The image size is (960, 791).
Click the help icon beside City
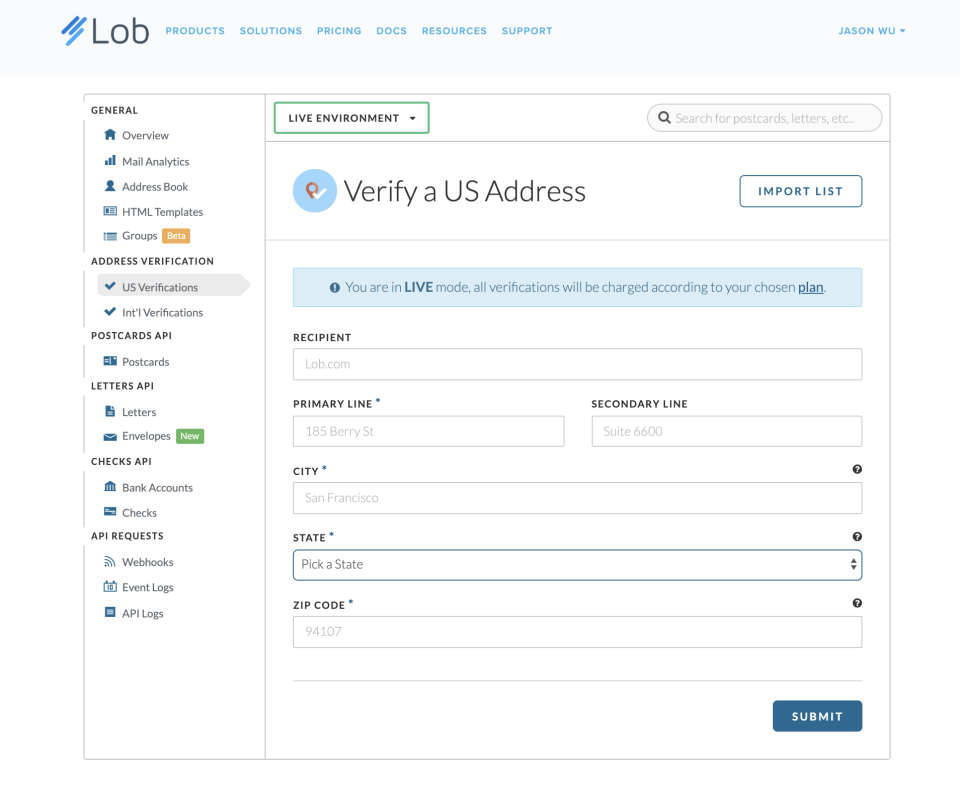(x=857, y=469)
